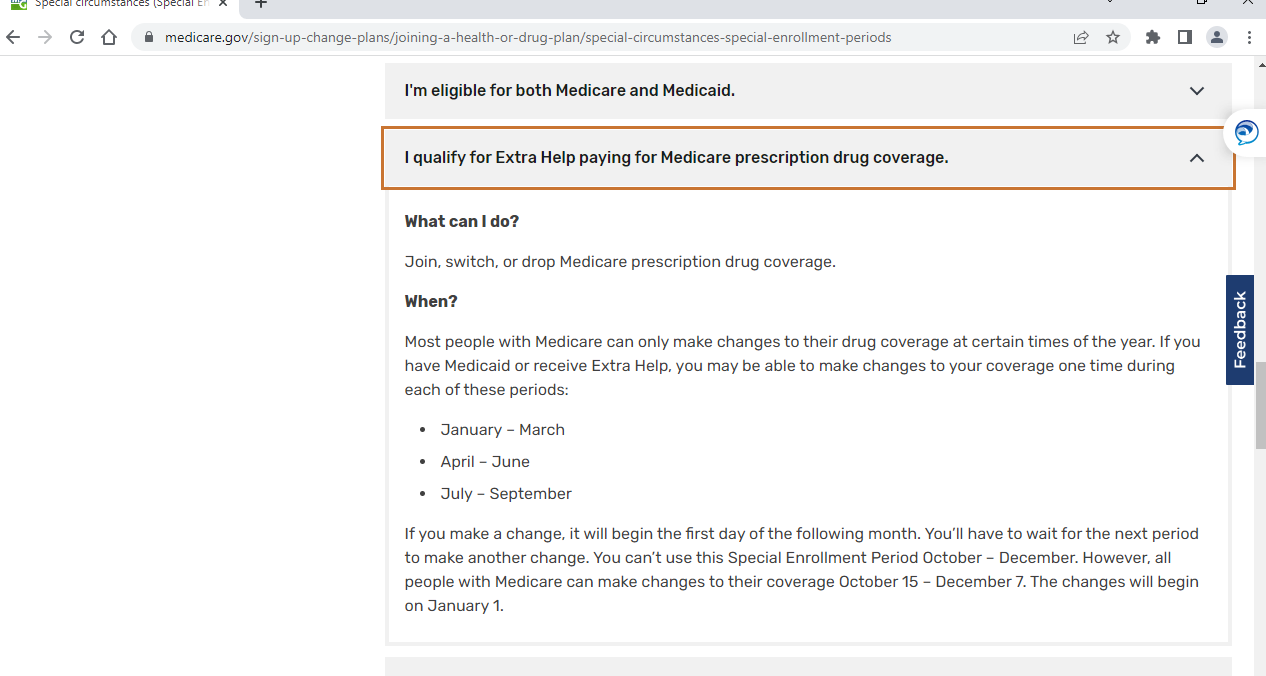Click the page's vertical scrollbar thumb
Viewport: 1266px width, 676px height.
point(1260,405)
